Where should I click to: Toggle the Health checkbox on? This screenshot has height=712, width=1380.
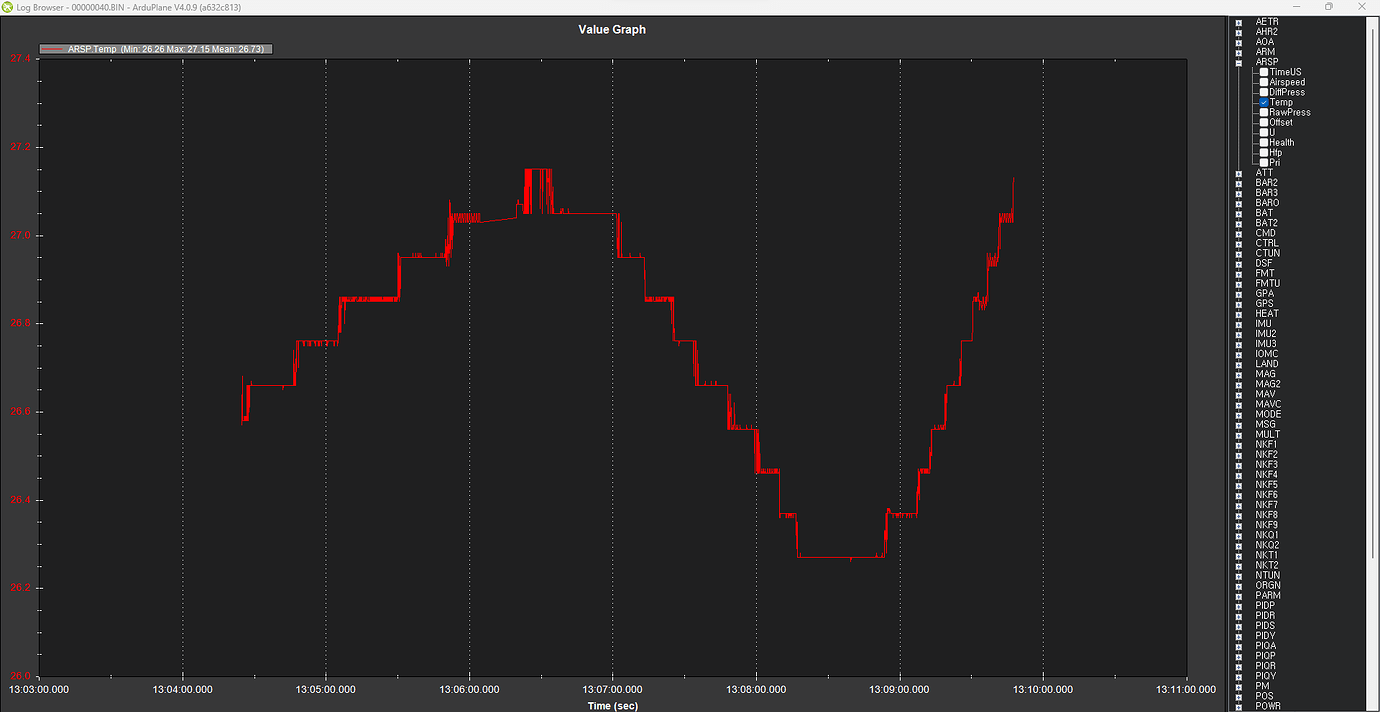coord(1264,142)
